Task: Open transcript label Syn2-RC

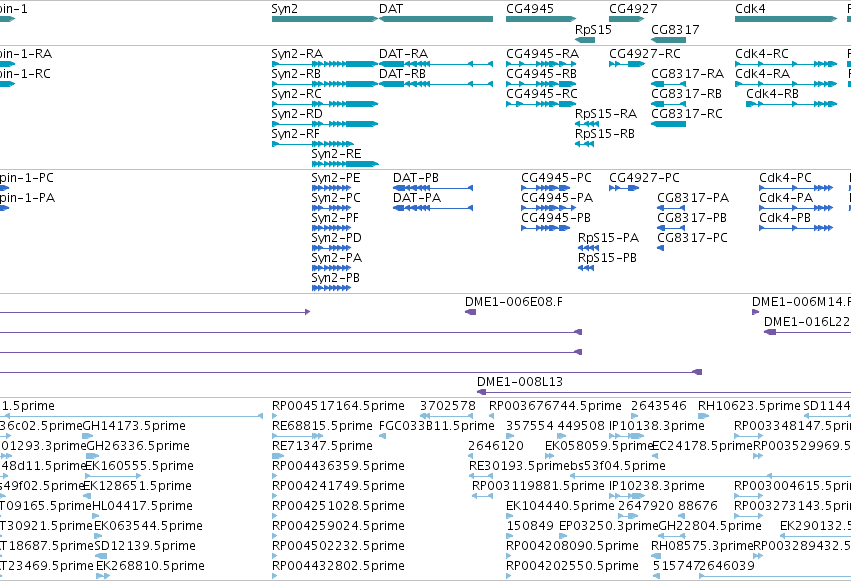Action: click(296, 94)
